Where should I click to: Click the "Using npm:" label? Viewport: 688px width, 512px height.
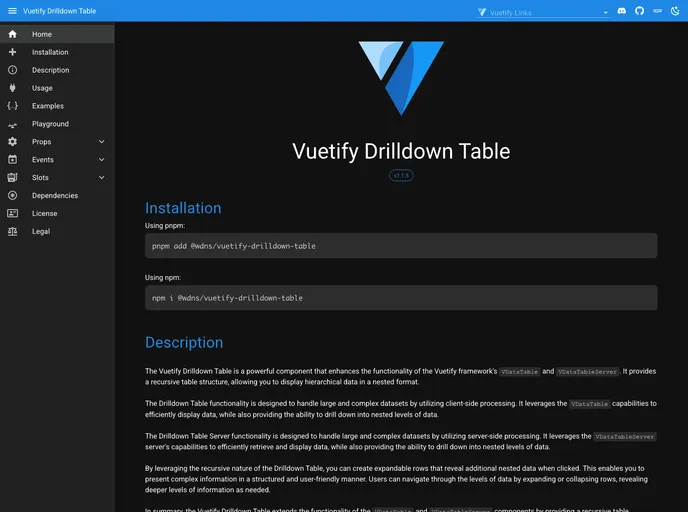(x=163, y=278)
